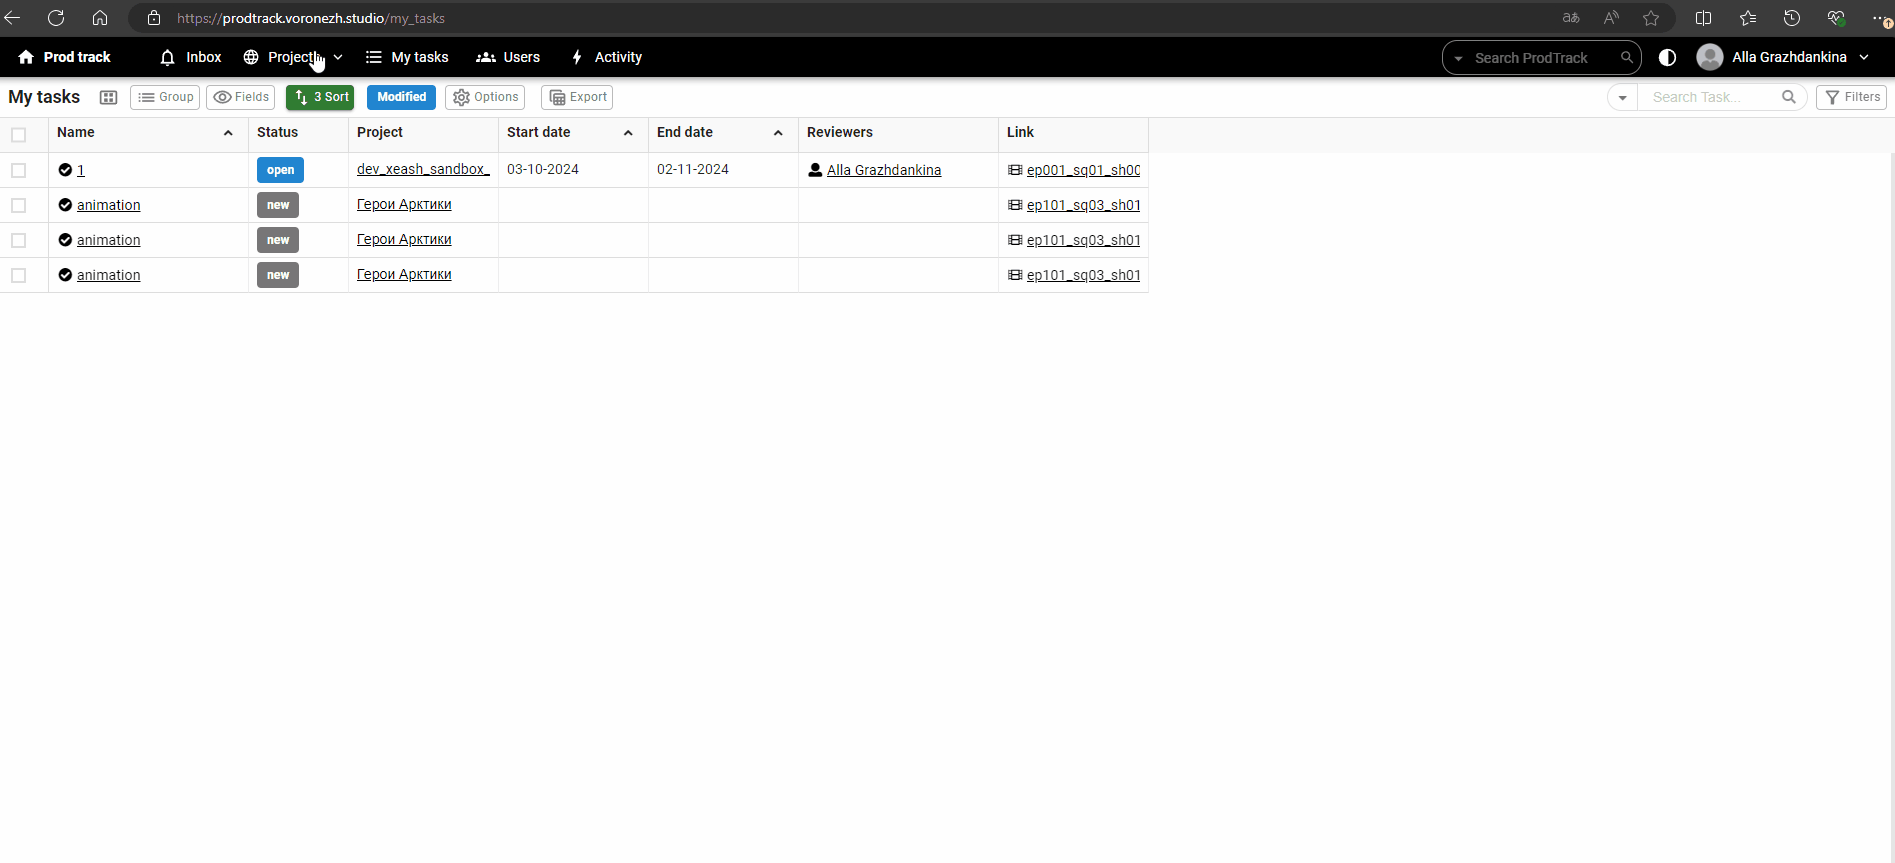
Task: Click the magnifier icon in Search Task field
Action: click(1788, 97)
